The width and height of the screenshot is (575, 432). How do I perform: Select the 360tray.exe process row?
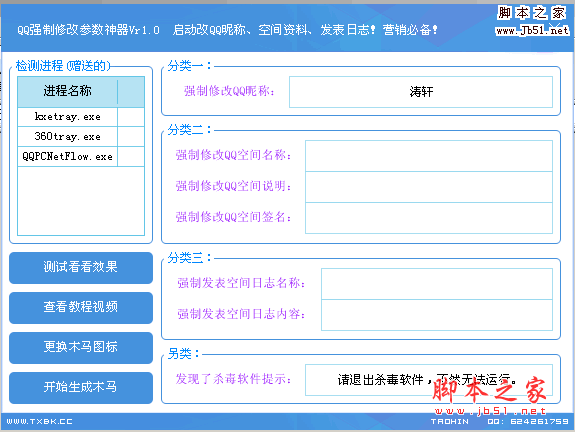point(81,137)
